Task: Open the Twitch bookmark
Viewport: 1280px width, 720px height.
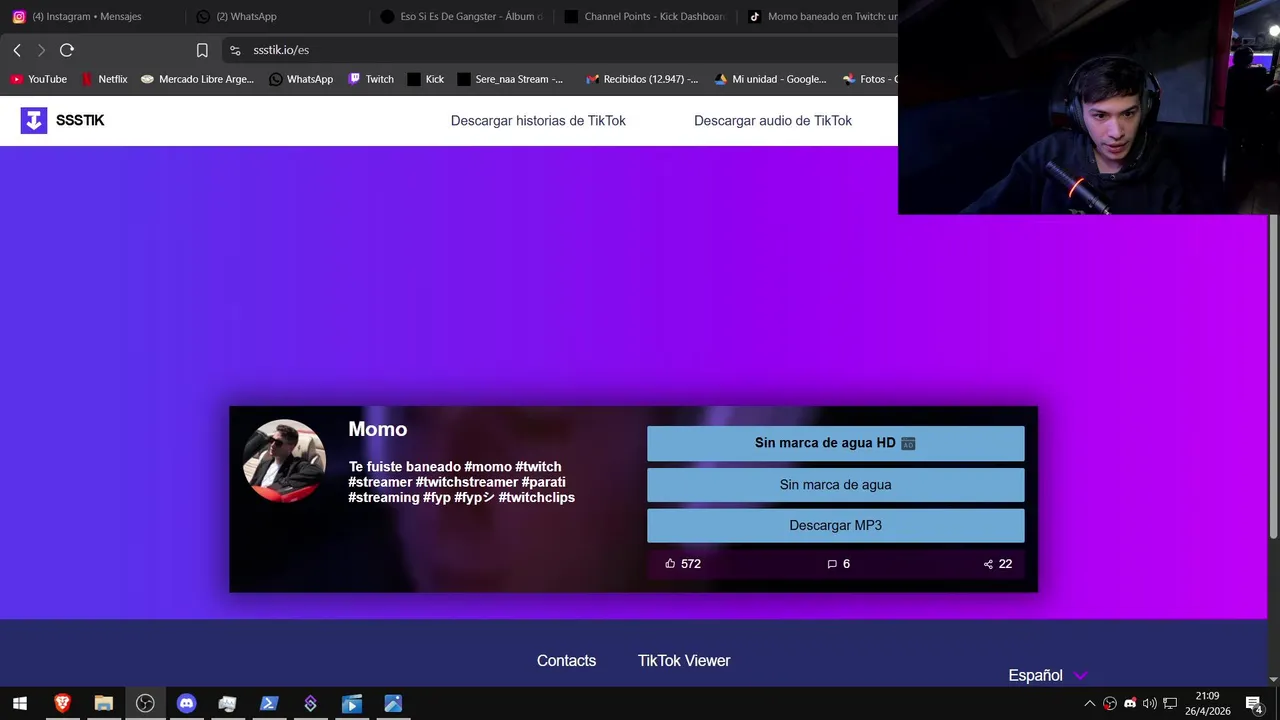Action: (x=371, y=79)
